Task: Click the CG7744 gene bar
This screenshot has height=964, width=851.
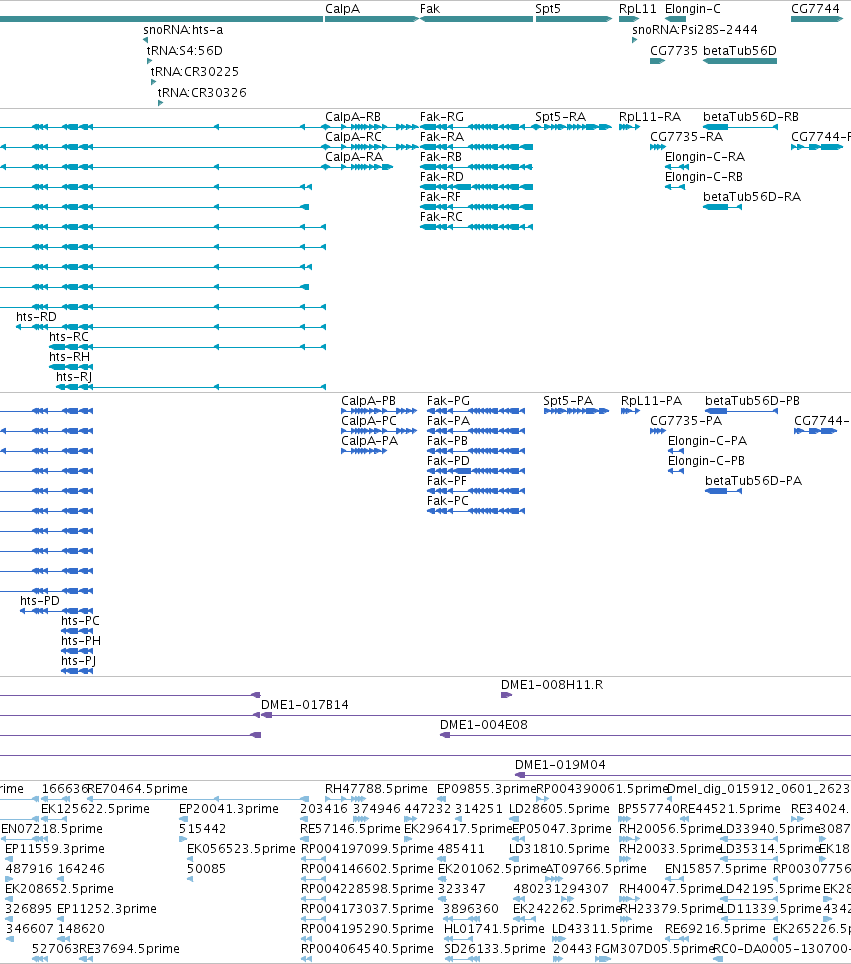Action: 817,19
